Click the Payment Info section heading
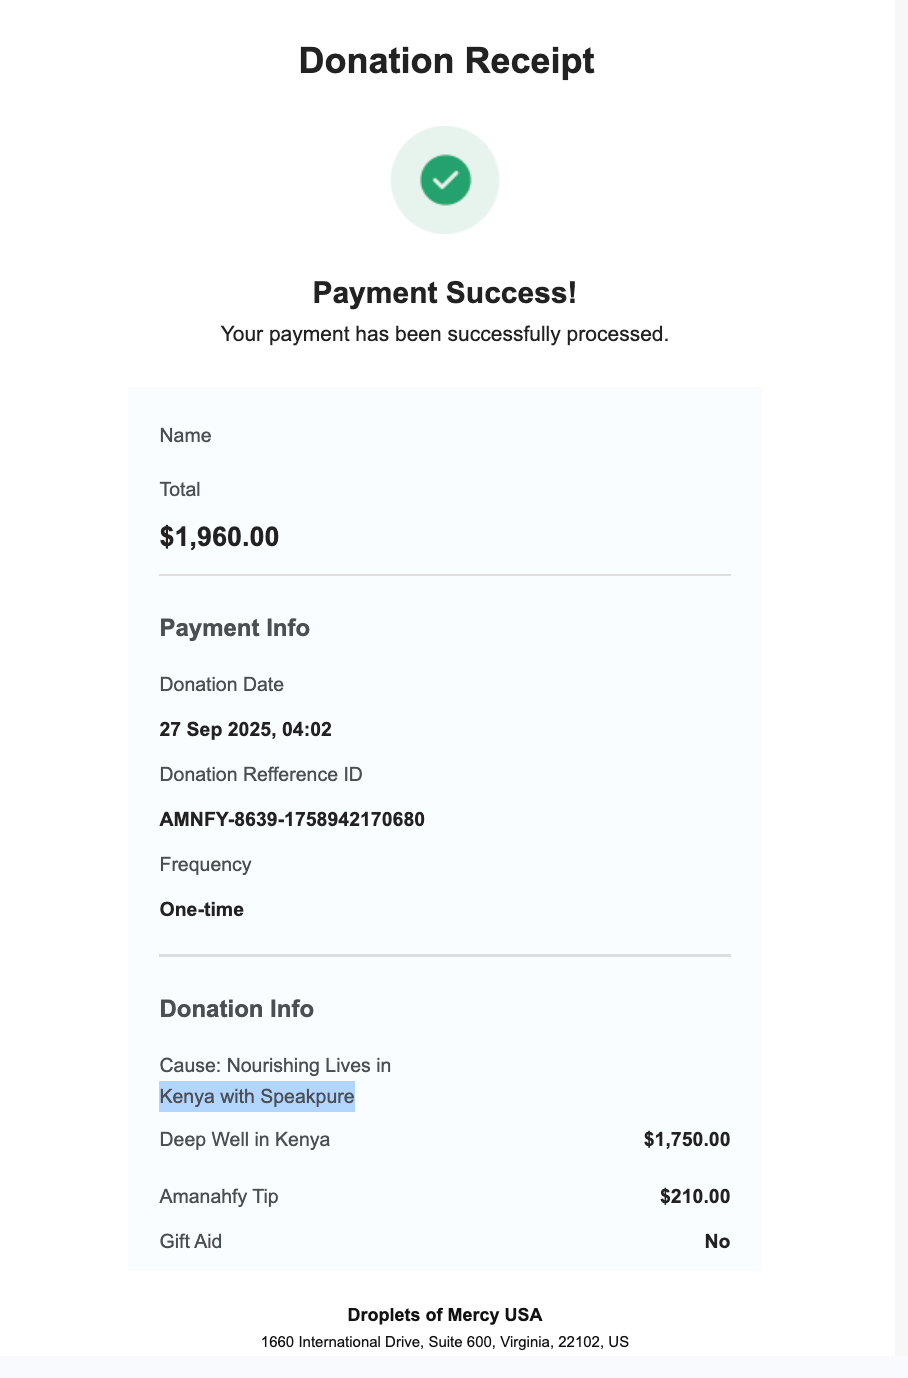This screenshot has width=908, height=1378. pyautogui.click(x=235, y=628)
